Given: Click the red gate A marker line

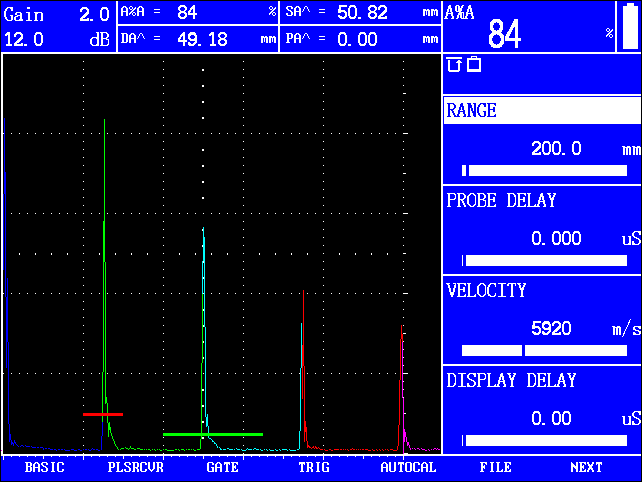Looking at the screenshot, I should 103,413.
